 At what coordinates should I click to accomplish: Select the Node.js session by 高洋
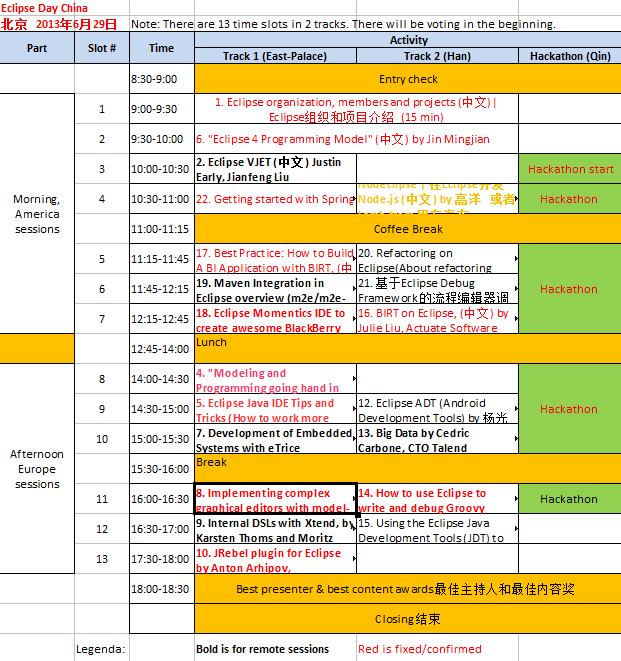point(437,199)
